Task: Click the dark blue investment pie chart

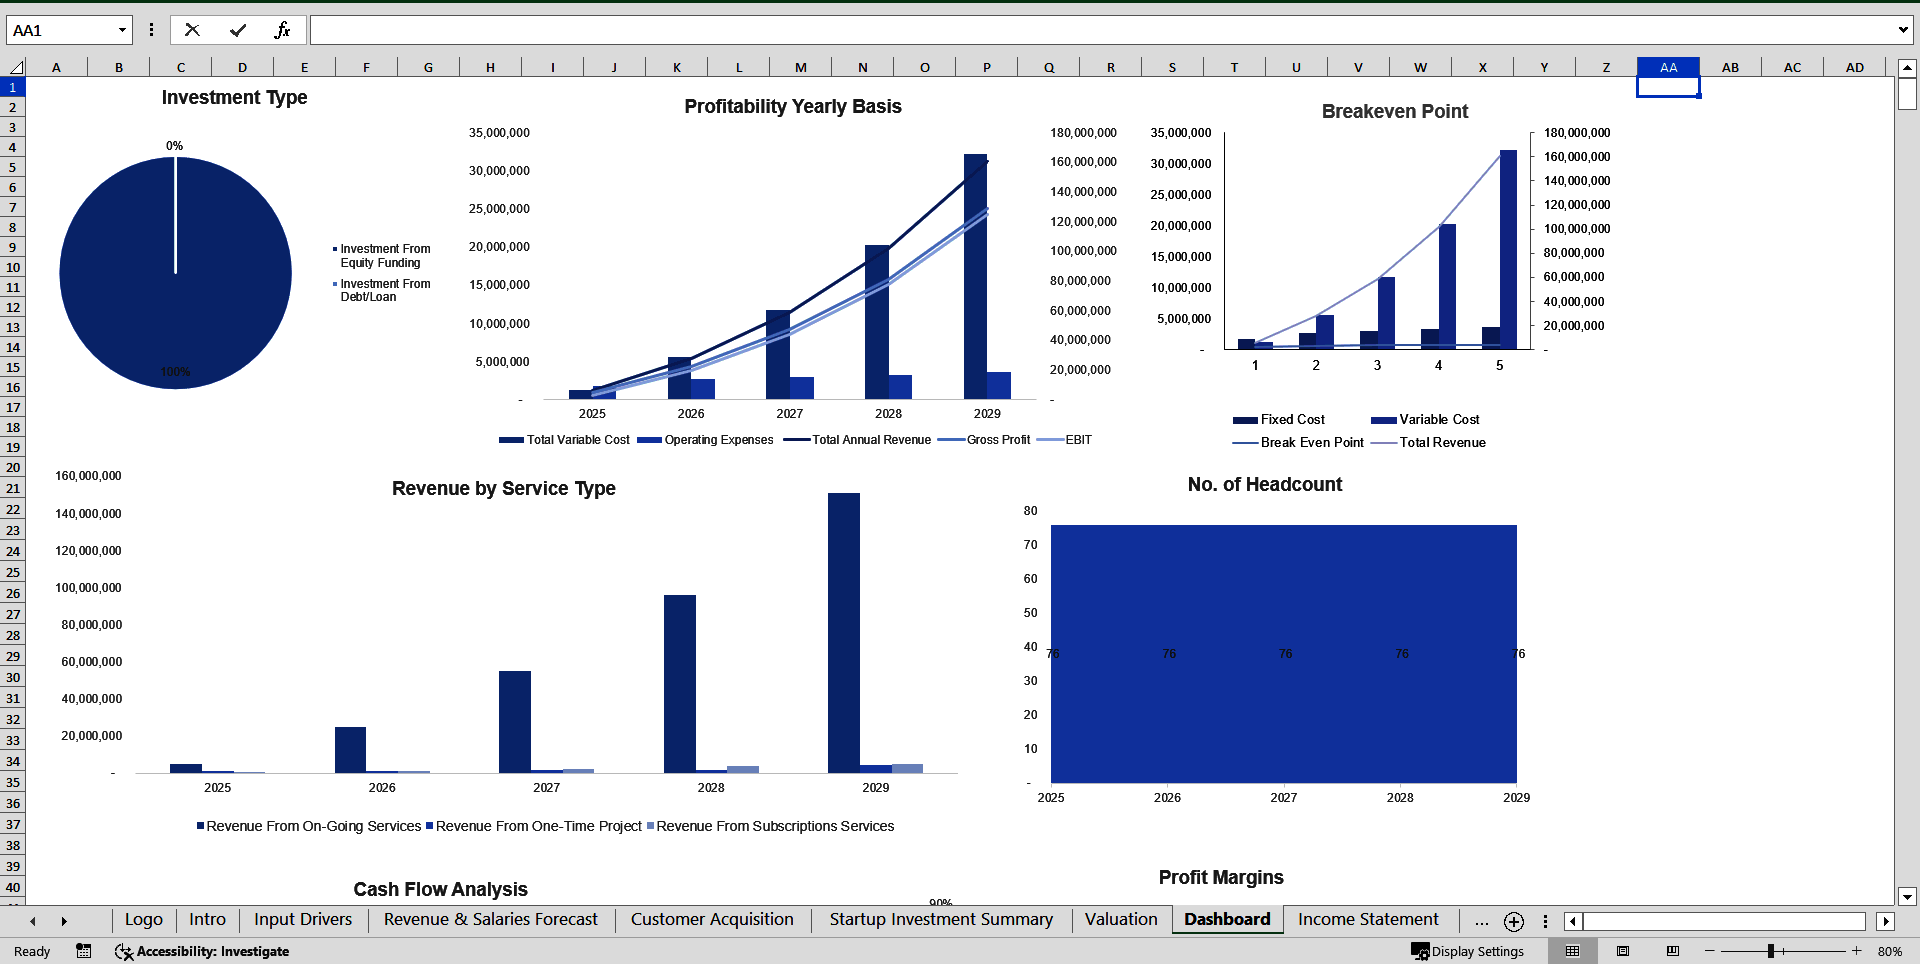Action: coord(176,273)
